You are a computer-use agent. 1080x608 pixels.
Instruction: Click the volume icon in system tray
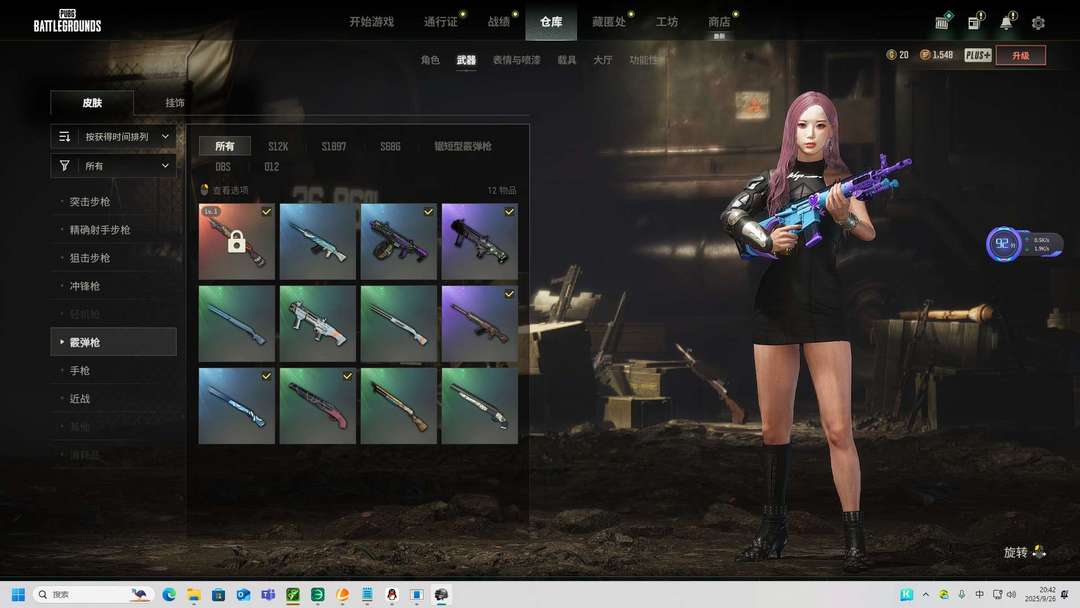(x=1011, y=594)
